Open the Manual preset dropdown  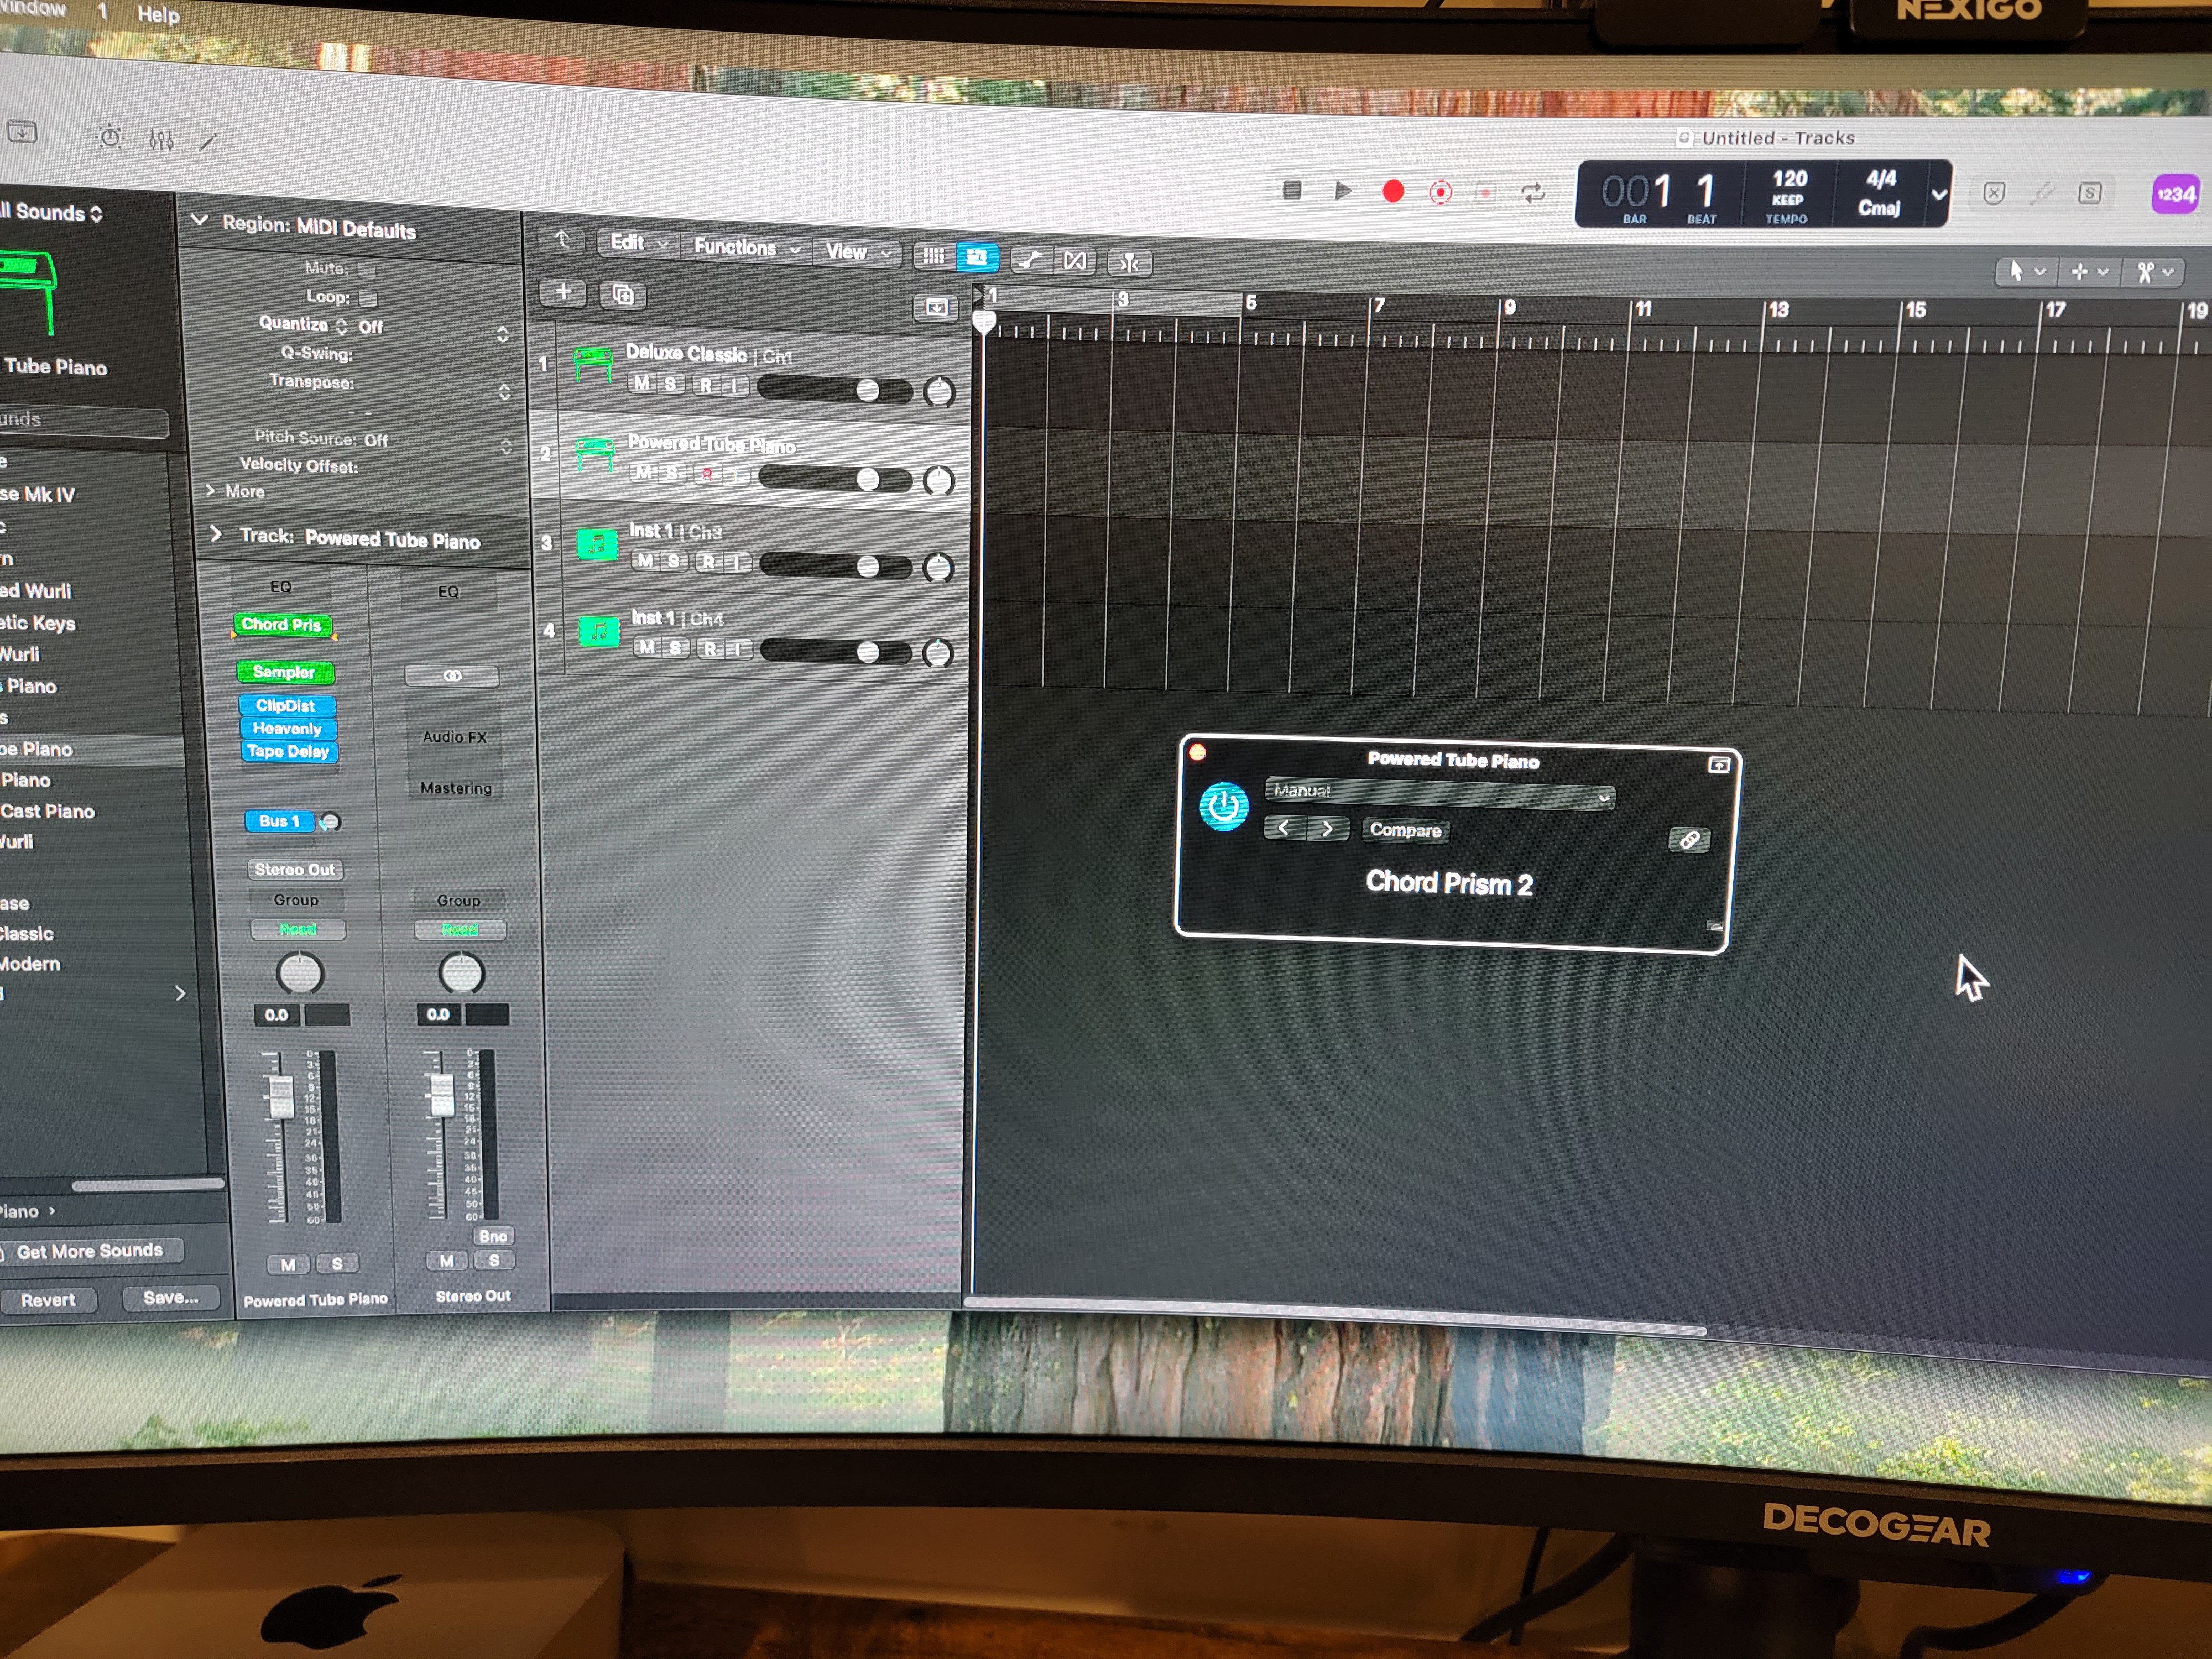tap(1439, 793)
